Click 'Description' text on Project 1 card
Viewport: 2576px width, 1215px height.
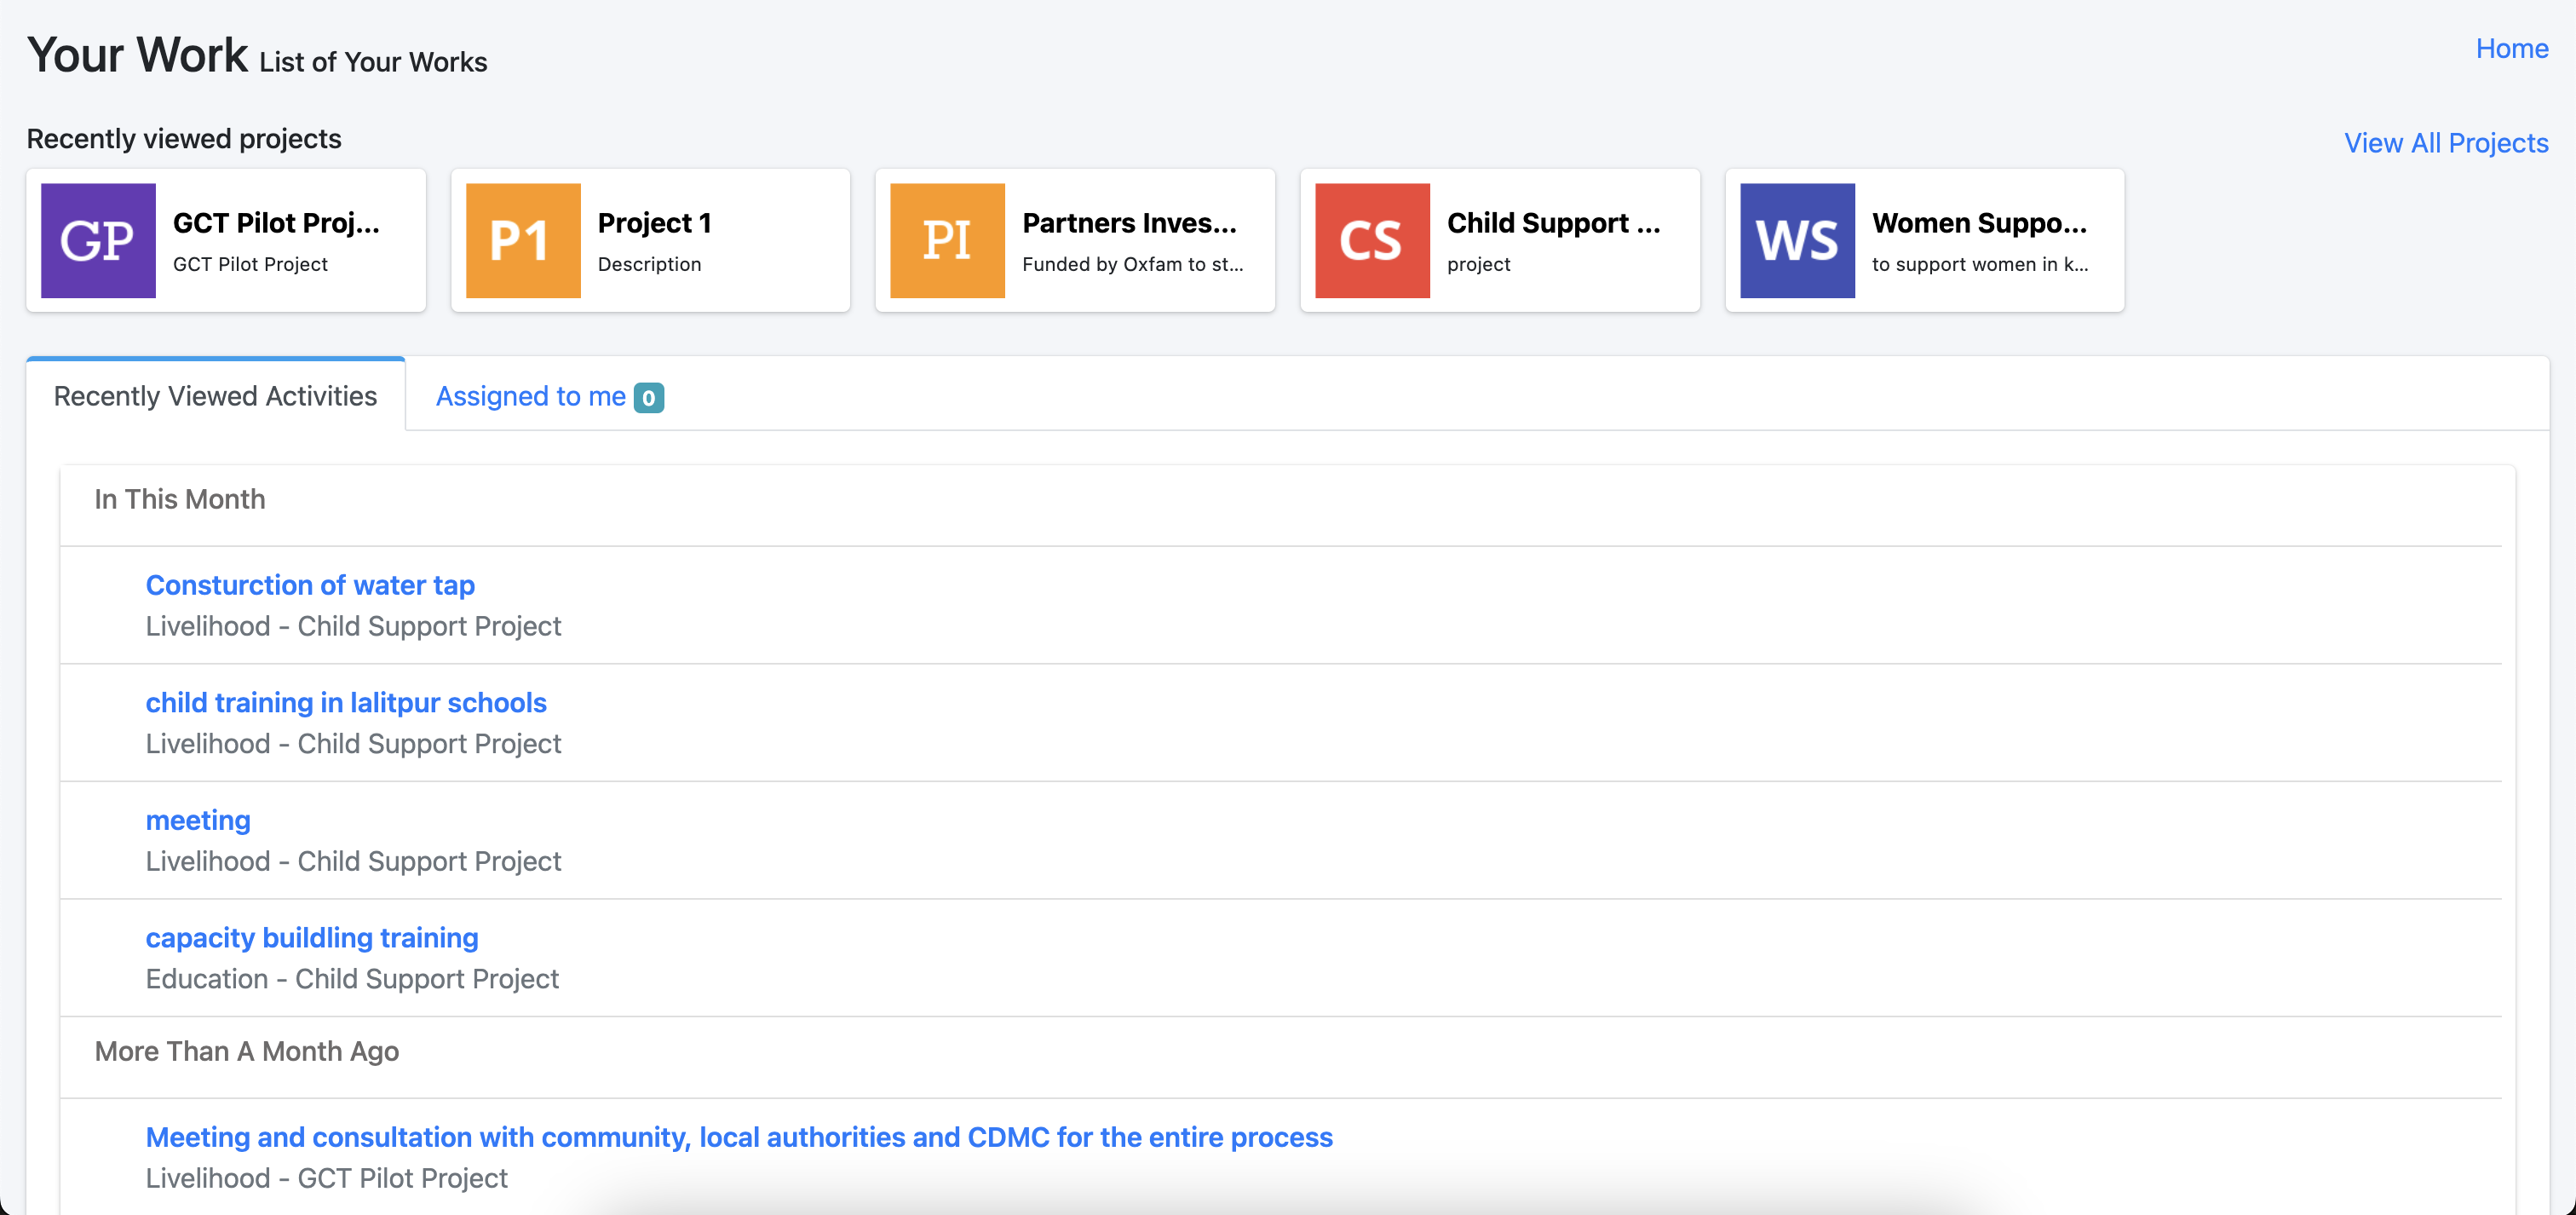click(649, 264)
